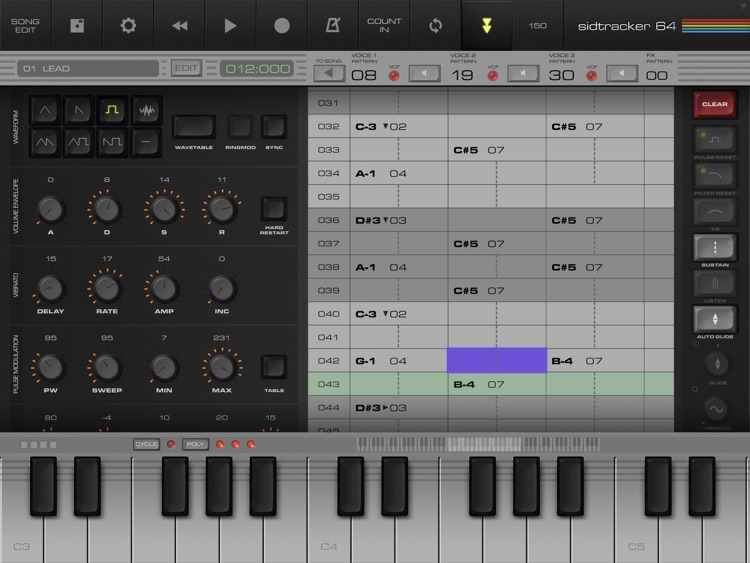Select FX pattern number 00
The image size is (750, 563).
point(657,75)
